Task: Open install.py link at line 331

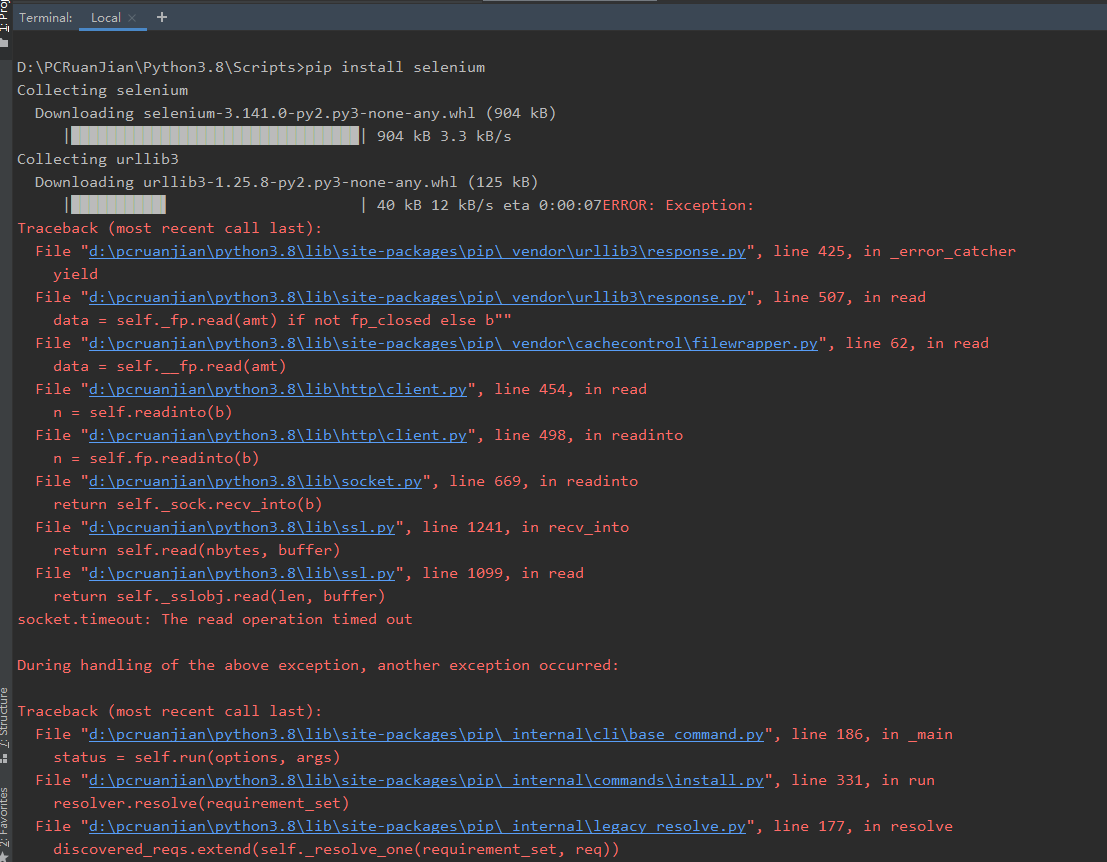Action: point(426,780)
